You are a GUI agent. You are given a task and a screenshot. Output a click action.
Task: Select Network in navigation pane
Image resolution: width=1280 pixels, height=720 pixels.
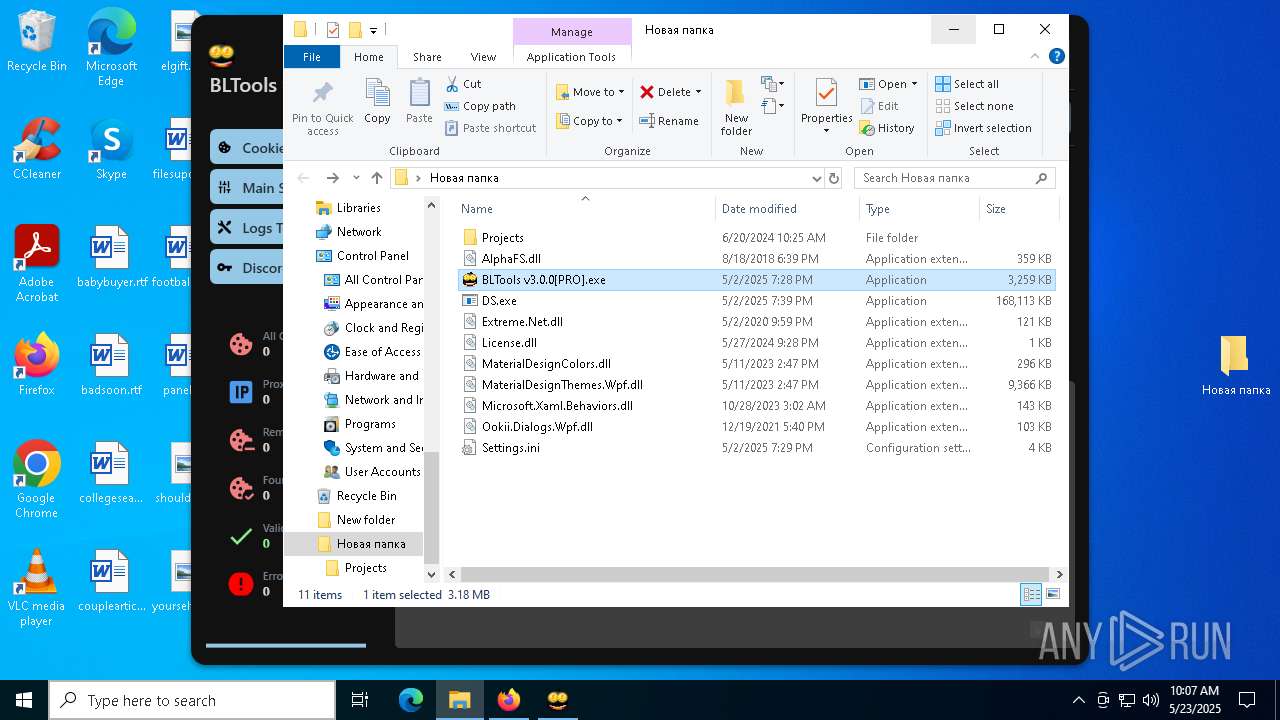pyautogui.click(x=348, y=232)
